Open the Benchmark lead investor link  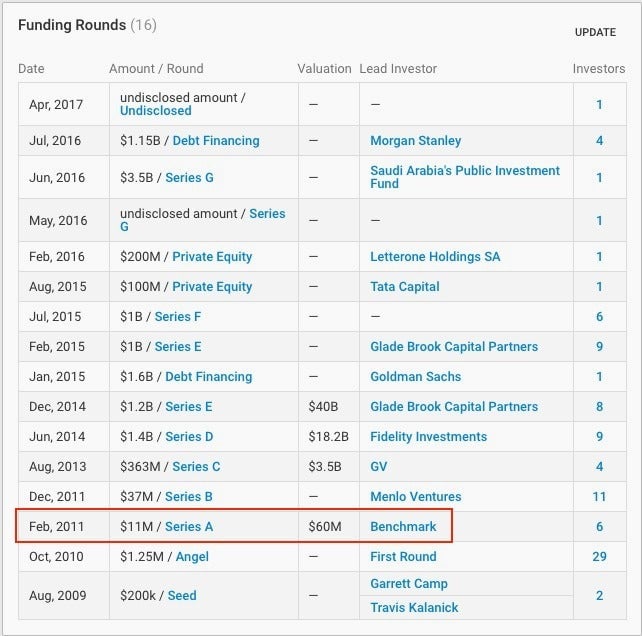coord(403,526)
